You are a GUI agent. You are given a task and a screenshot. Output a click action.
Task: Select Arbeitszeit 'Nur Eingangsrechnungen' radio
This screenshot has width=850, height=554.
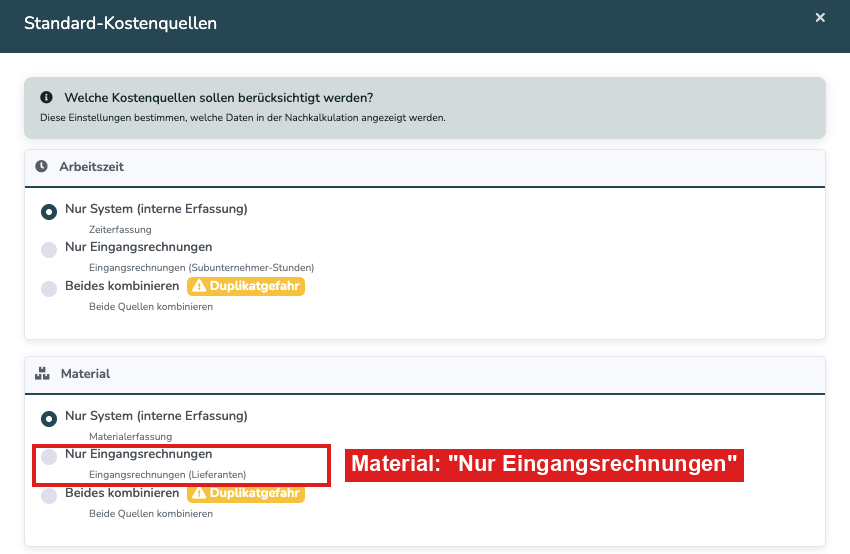[49, 249]
